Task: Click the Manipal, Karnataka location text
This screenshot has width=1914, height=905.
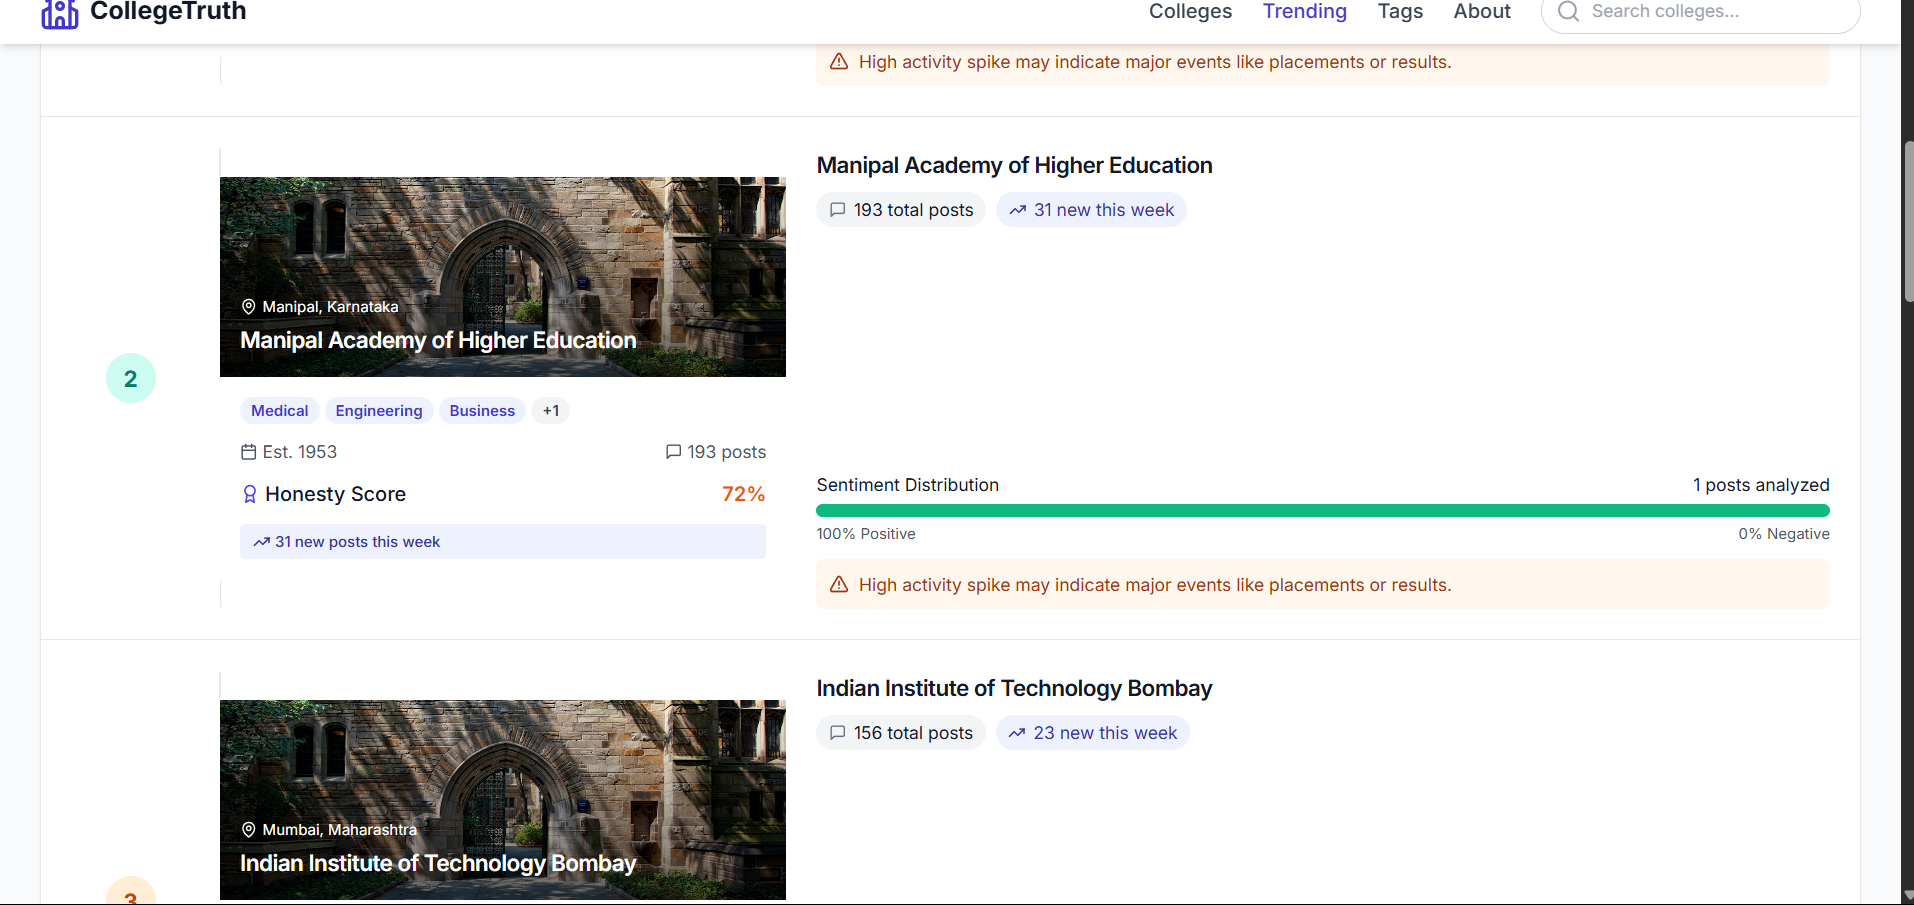Action: point(330,307)
